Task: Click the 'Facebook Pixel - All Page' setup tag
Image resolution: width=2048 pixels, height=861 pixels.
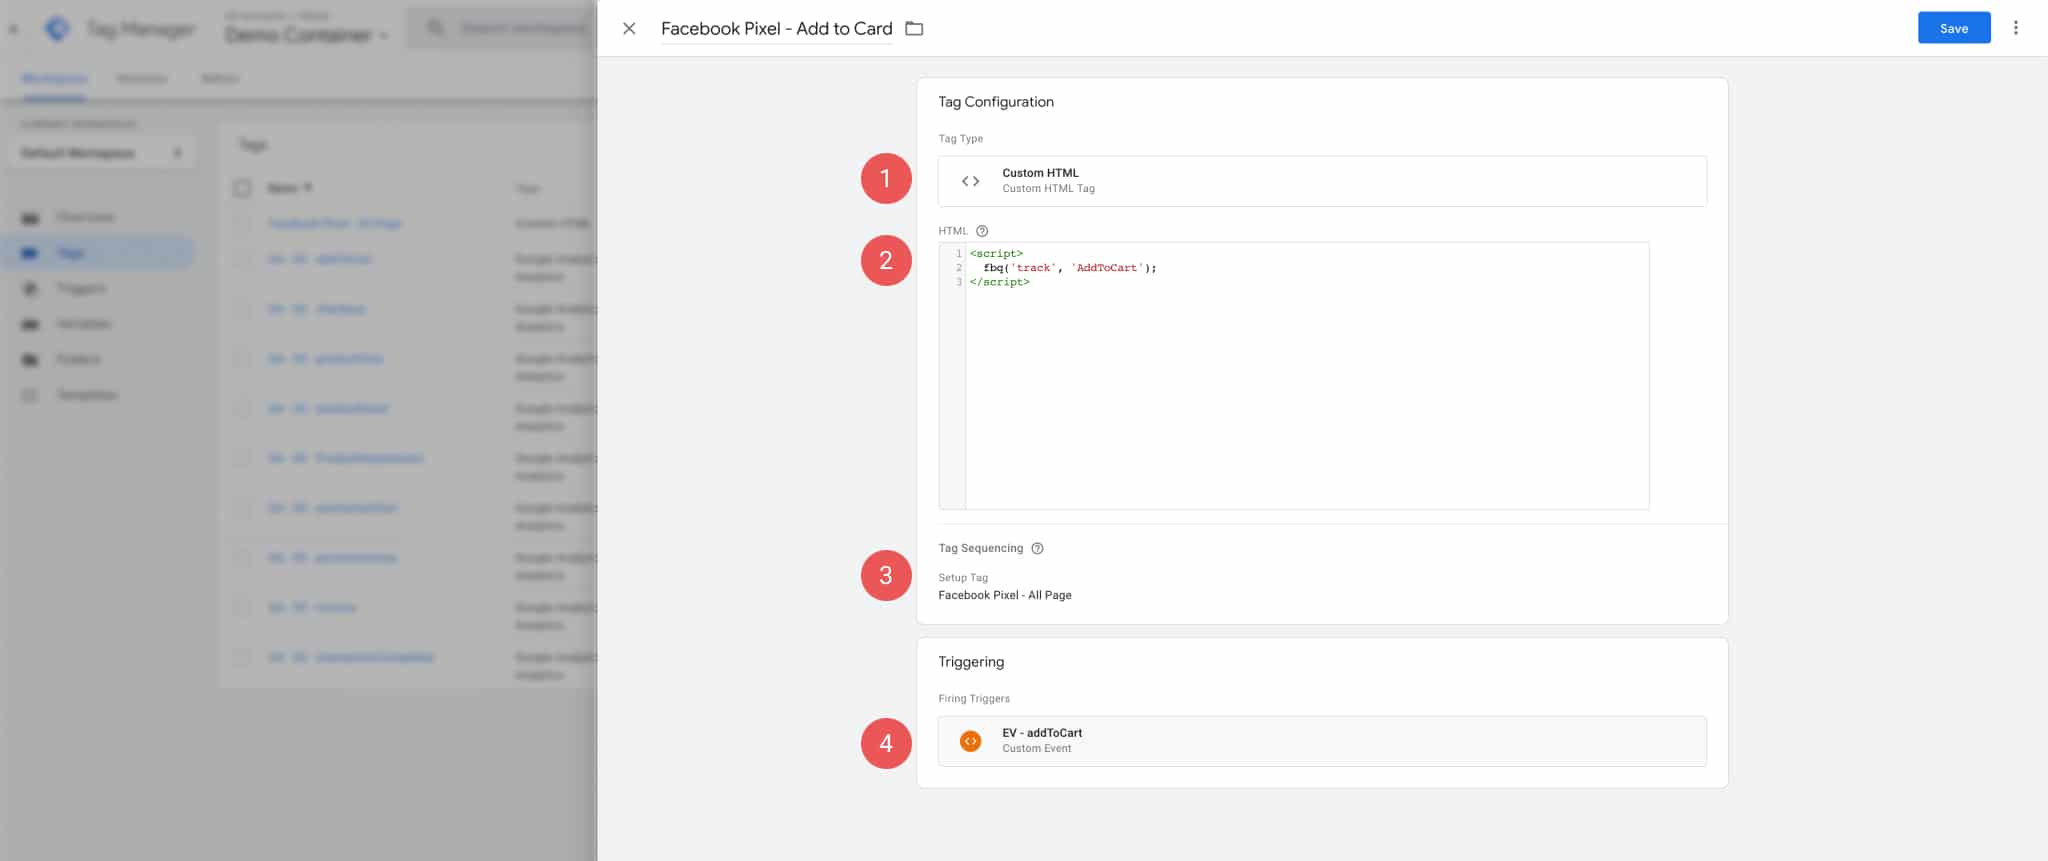Action: (x=1004, y=595)
